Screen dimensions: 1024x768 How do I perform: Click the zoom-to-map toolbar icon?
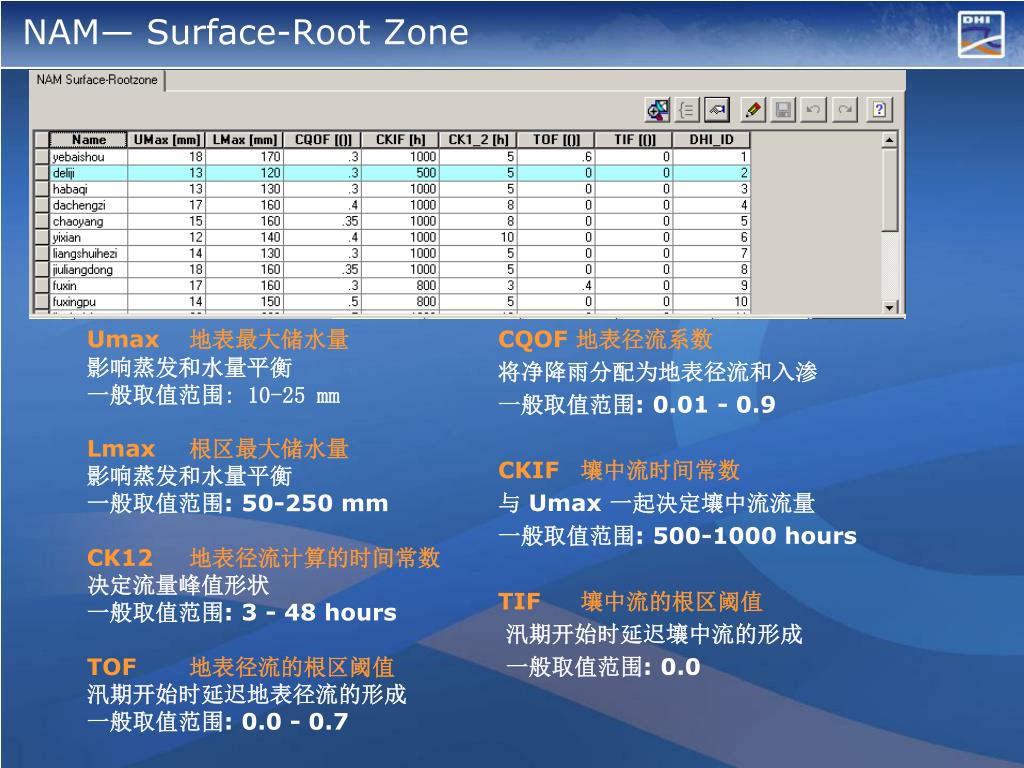(658, 110)
